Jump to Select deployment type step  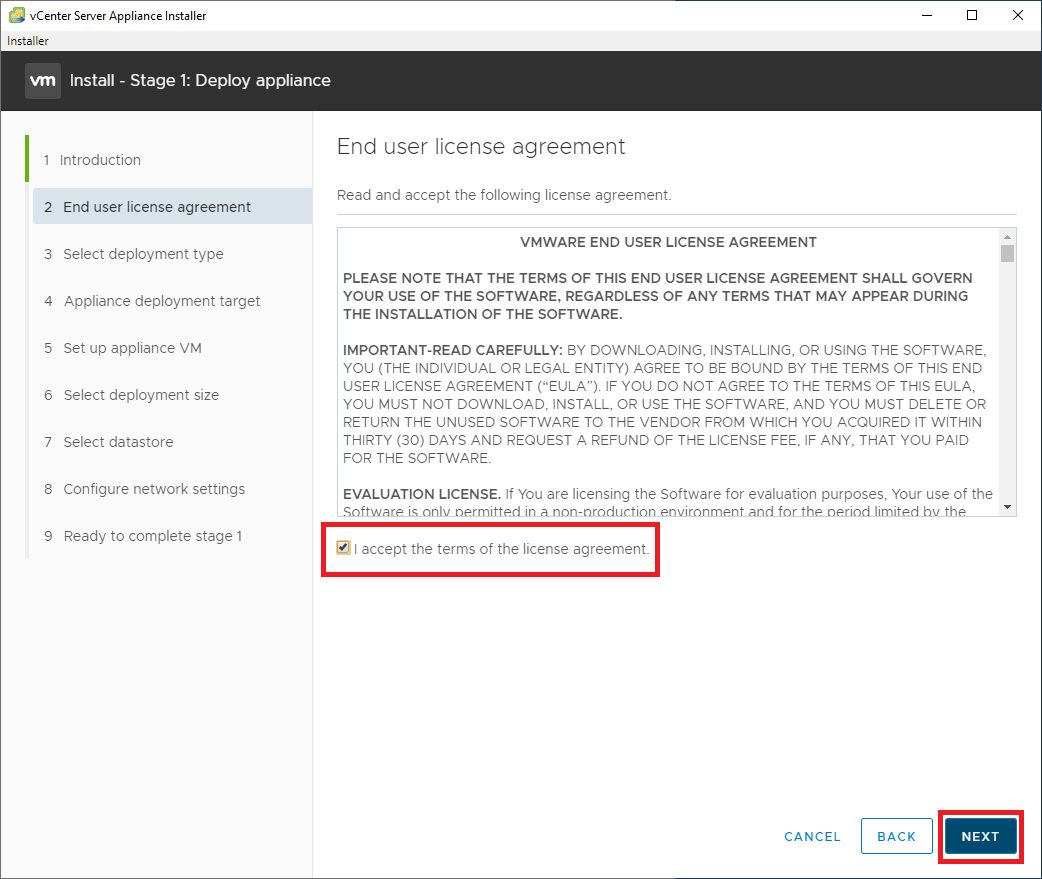pos(143,254)
